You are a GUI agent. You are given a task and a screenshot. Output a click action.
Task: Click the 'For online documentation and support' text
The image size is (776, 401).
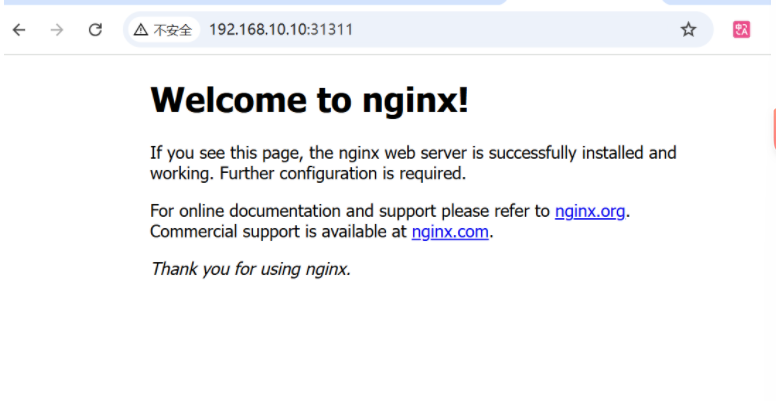293,211
